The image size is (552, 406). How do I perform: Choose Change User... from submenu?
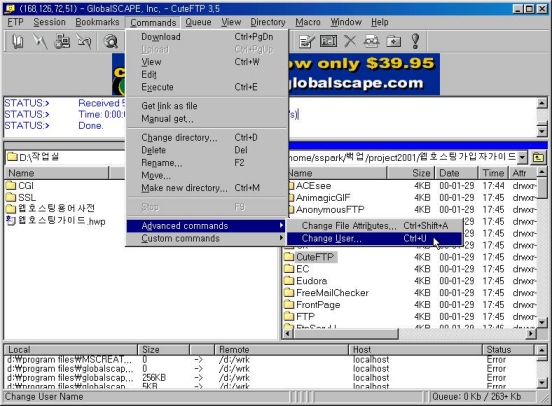tap(374, 238)
